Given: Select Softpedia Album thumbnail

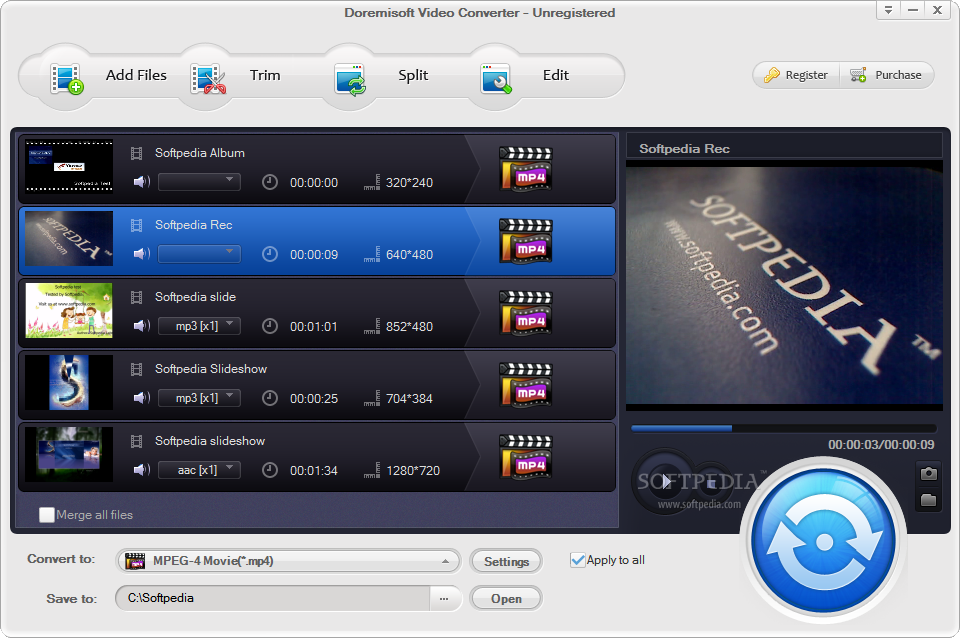Looking at the screenshot, I should tap(69, 167).
